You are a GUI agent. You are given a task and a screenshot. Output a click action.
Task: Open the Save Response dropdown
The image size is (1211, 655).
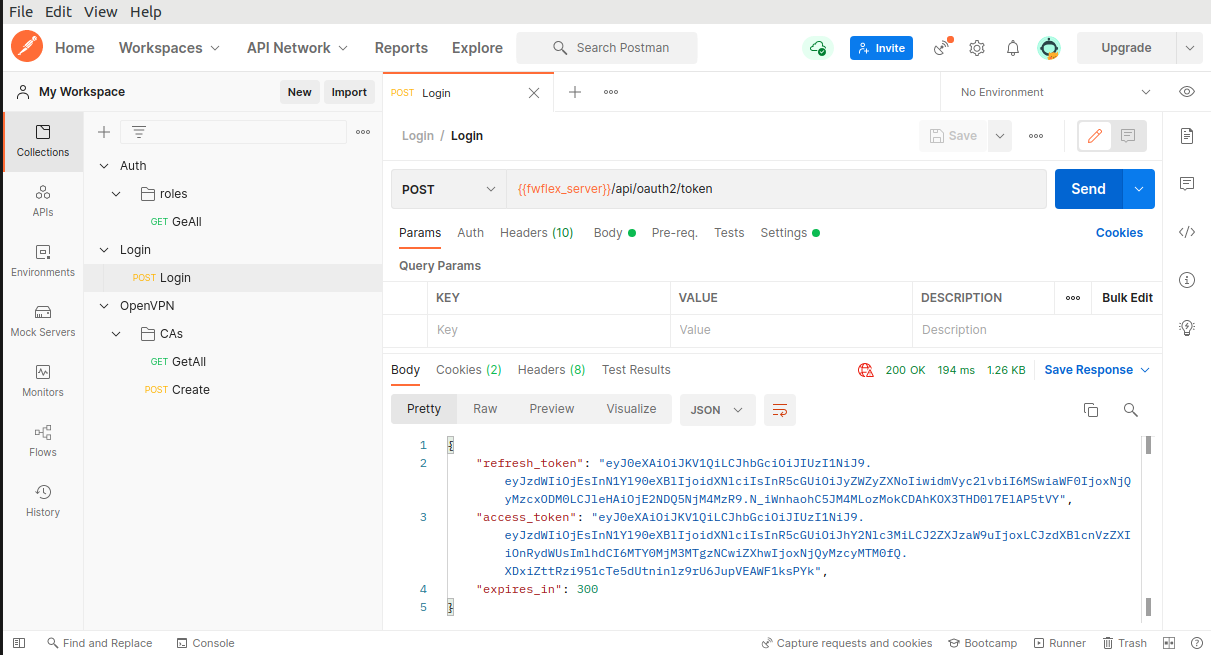[x=1097, y=370]
